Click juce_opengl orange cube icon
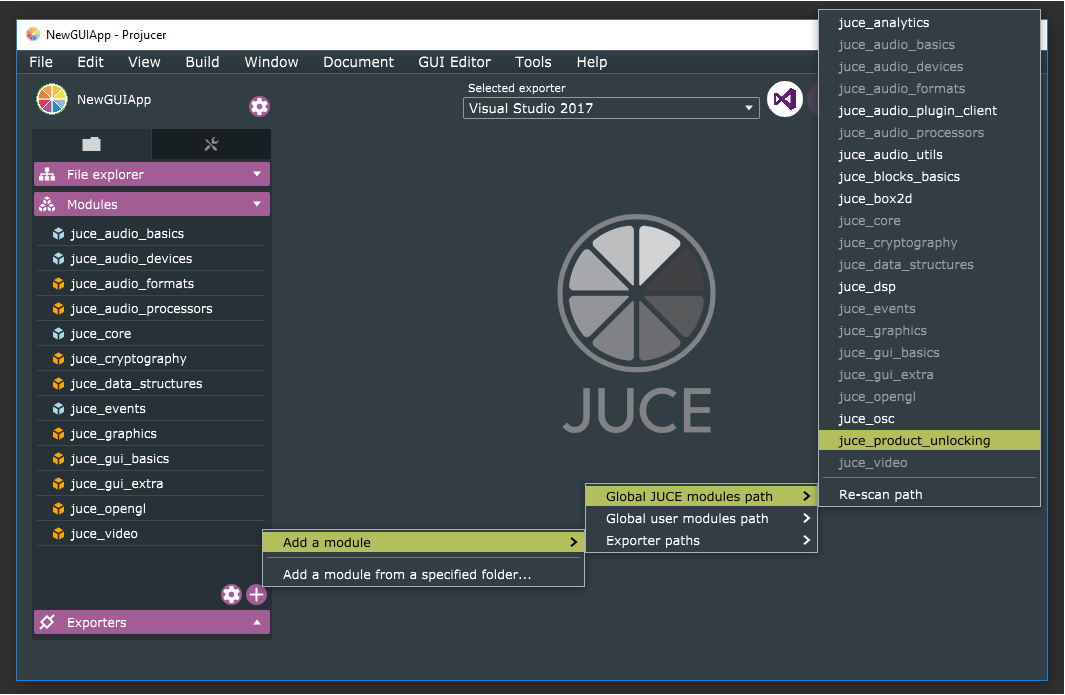The width and height of the screenshot is (1065, 695). coord(58,509)
